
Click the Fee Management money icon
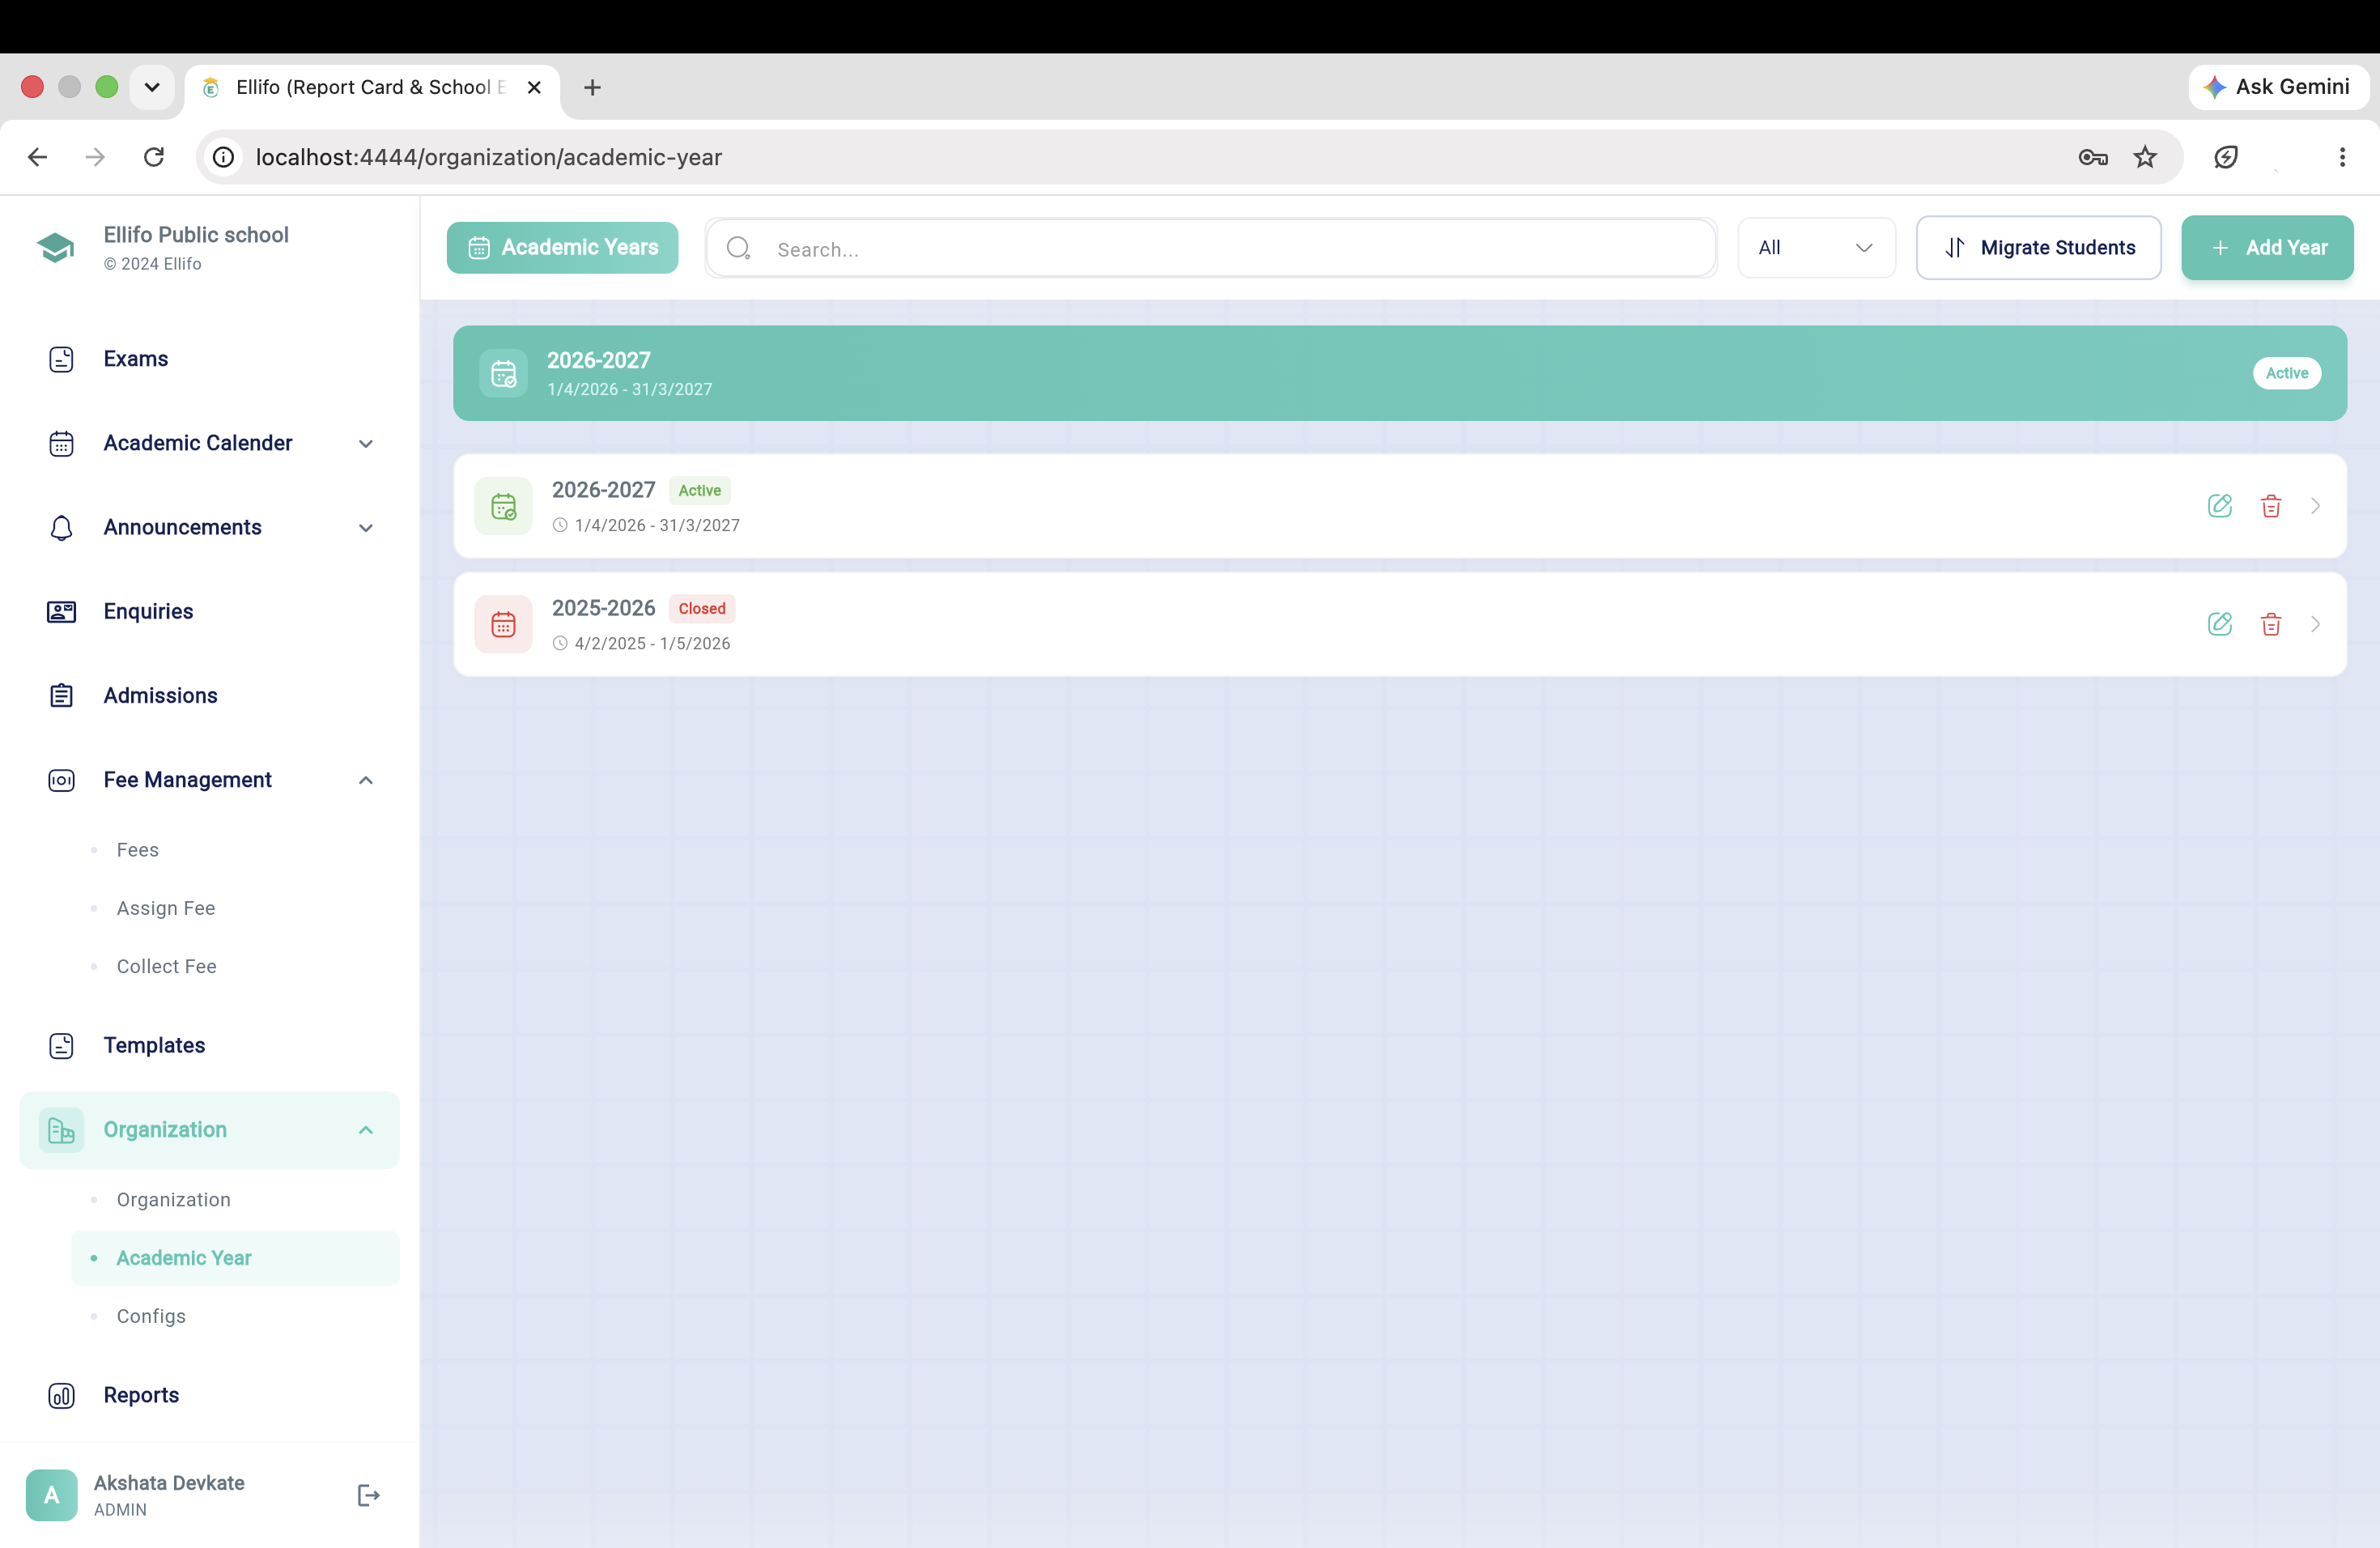coord(61,780)
